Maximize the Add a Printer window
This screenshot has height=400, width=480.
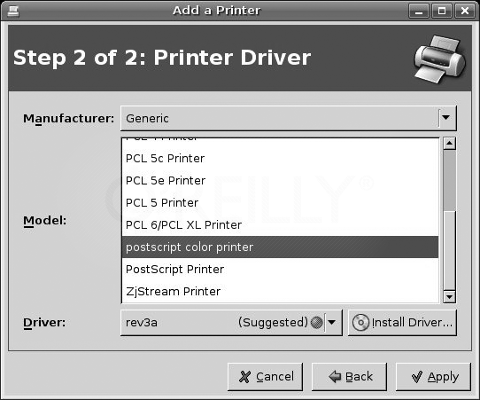(442, 11)
